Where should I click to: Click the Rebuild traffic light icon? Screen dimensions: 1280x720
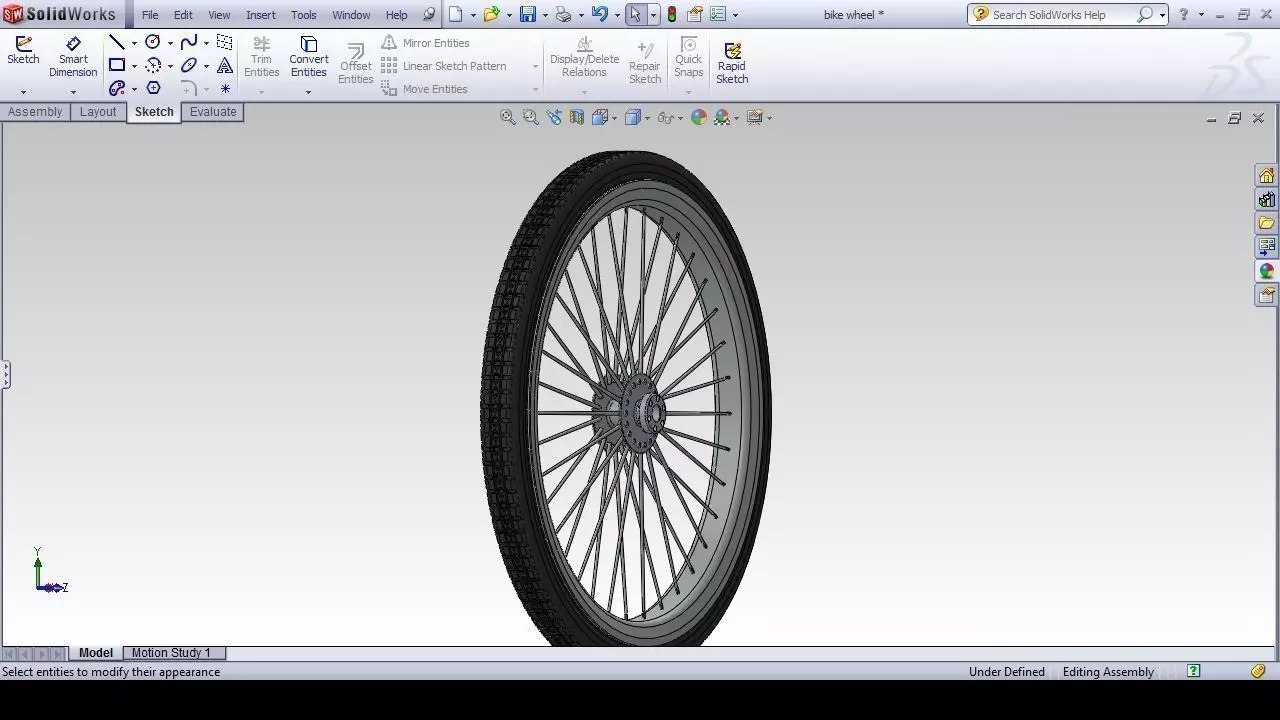pos(672,14)
